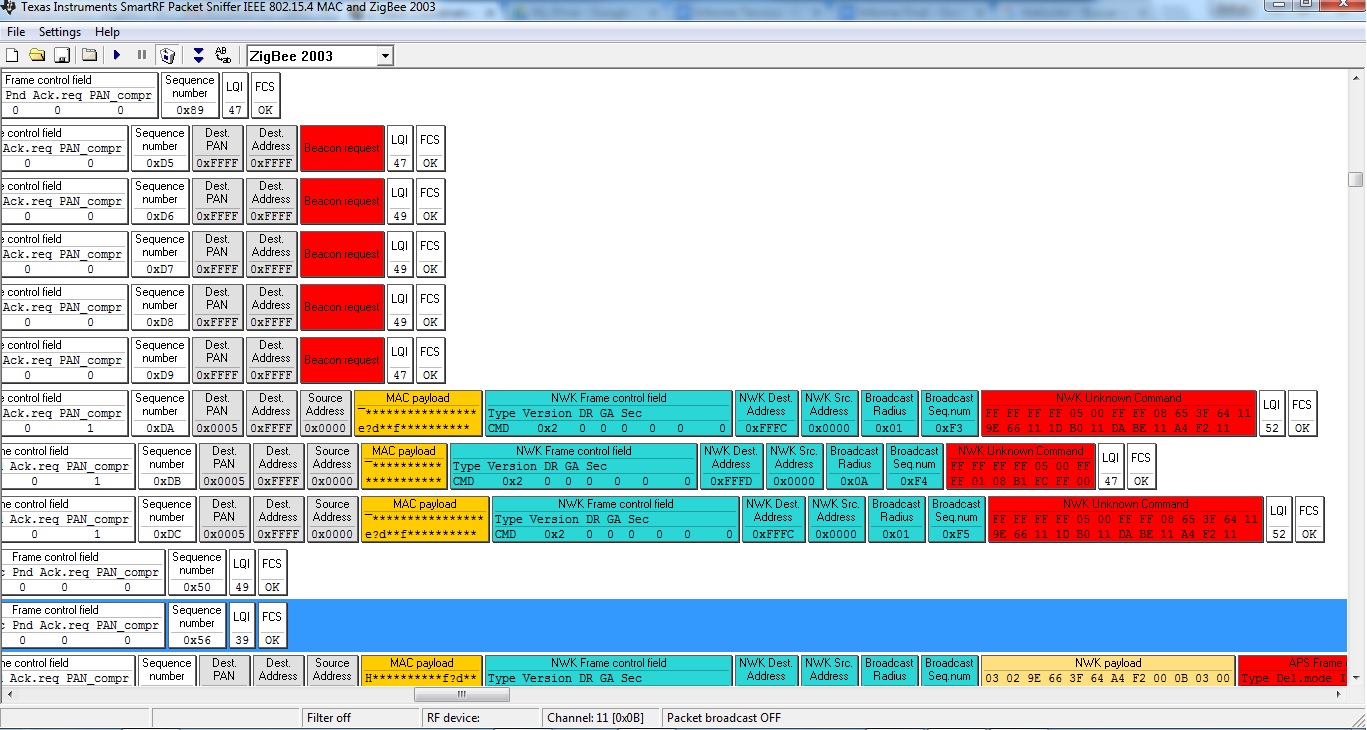Clear captured packets with the bin icon
The width and height of the screenshot is (1367, 730).
coord(168,55)
